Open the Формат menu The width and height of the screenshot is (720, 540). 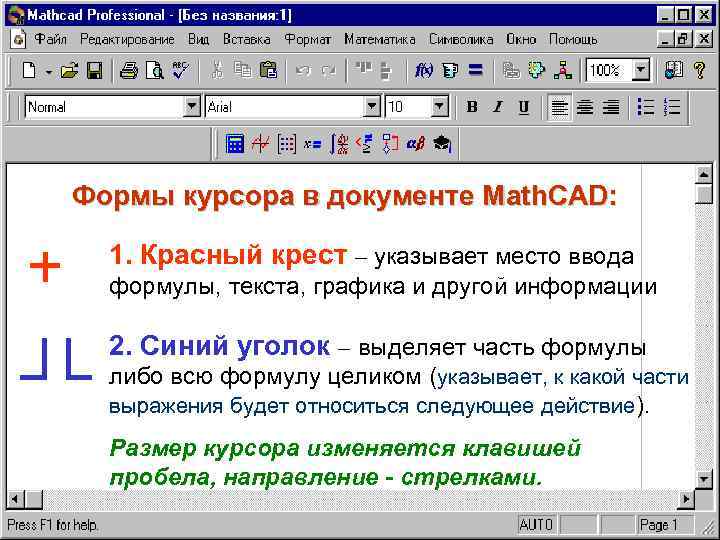click(307, 39)
